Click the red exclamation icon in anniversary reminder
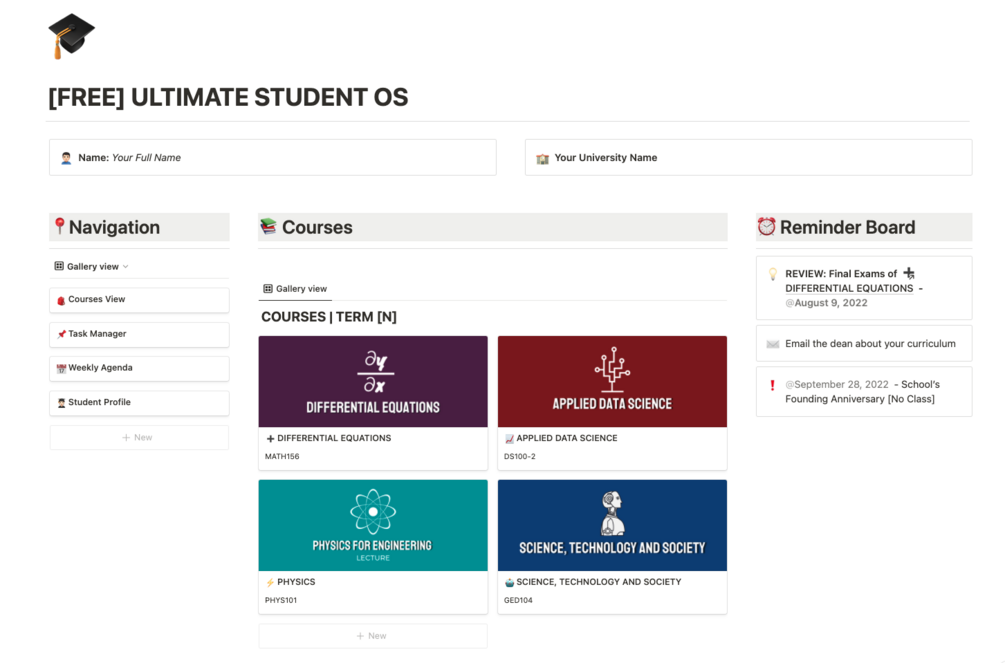This screenshot has width=1005, height=663. tap(772, 385)
